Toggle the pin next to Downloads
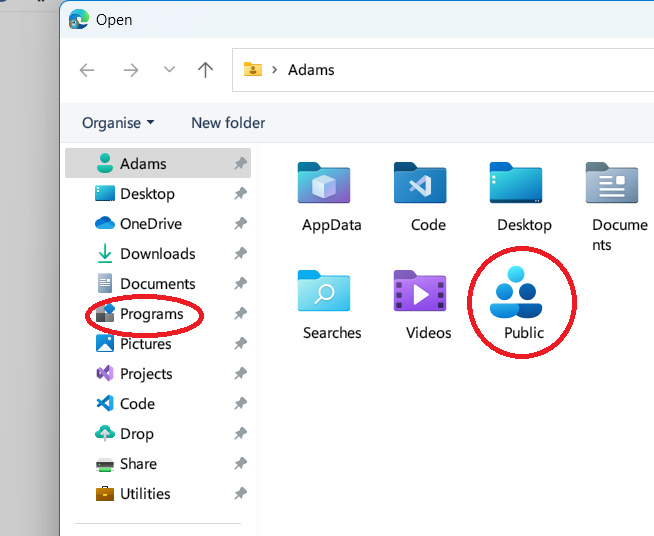Viewport: 654px width, 536px height. pos(240,254)
